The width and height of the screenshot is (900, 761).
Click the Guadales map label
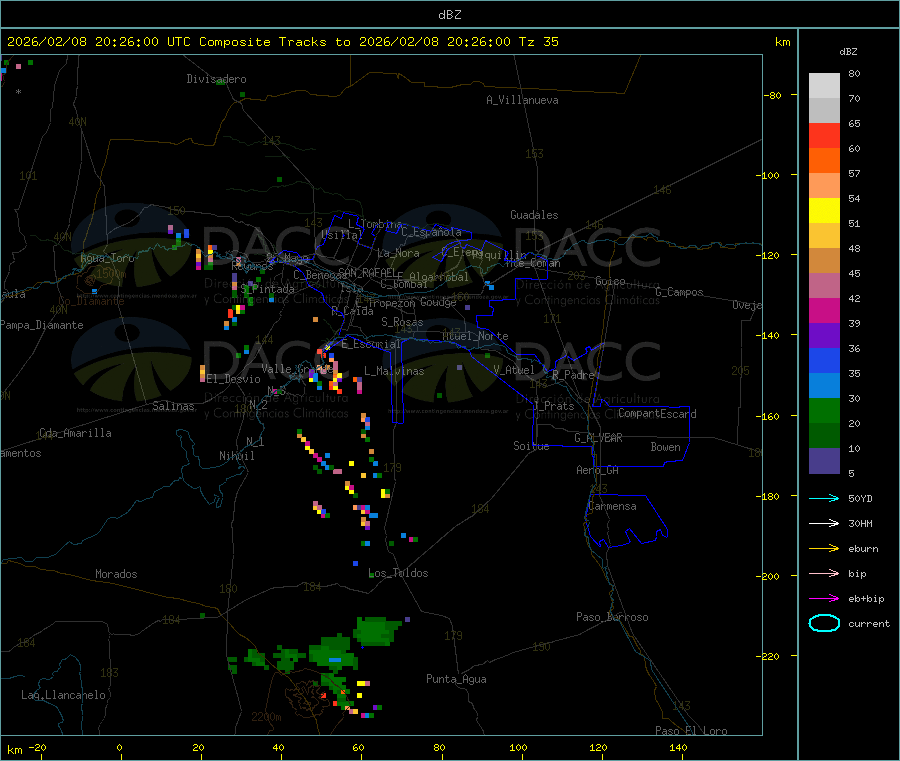point(534,215)
